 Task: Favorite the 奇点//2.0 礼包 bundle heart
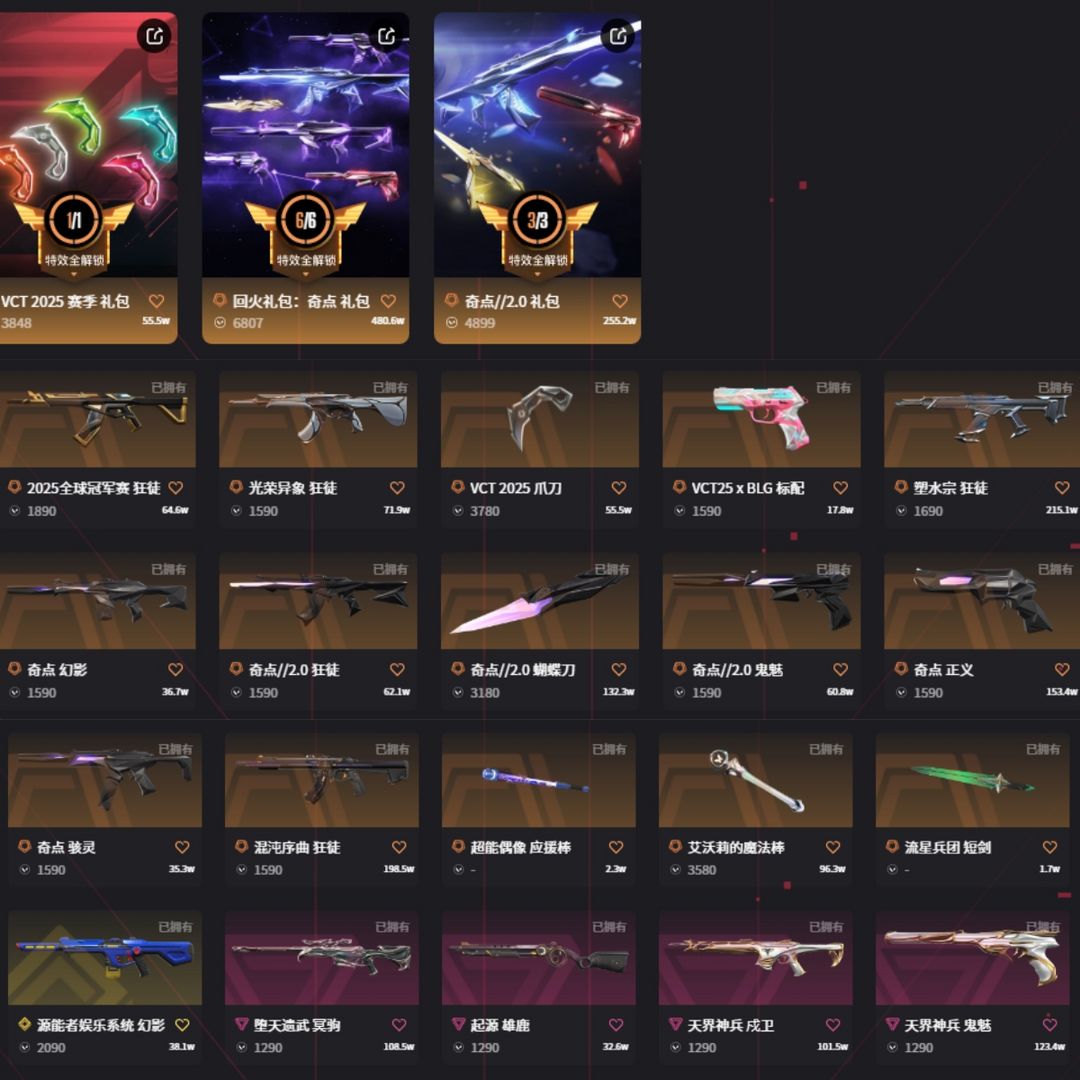tap(620, 301)
